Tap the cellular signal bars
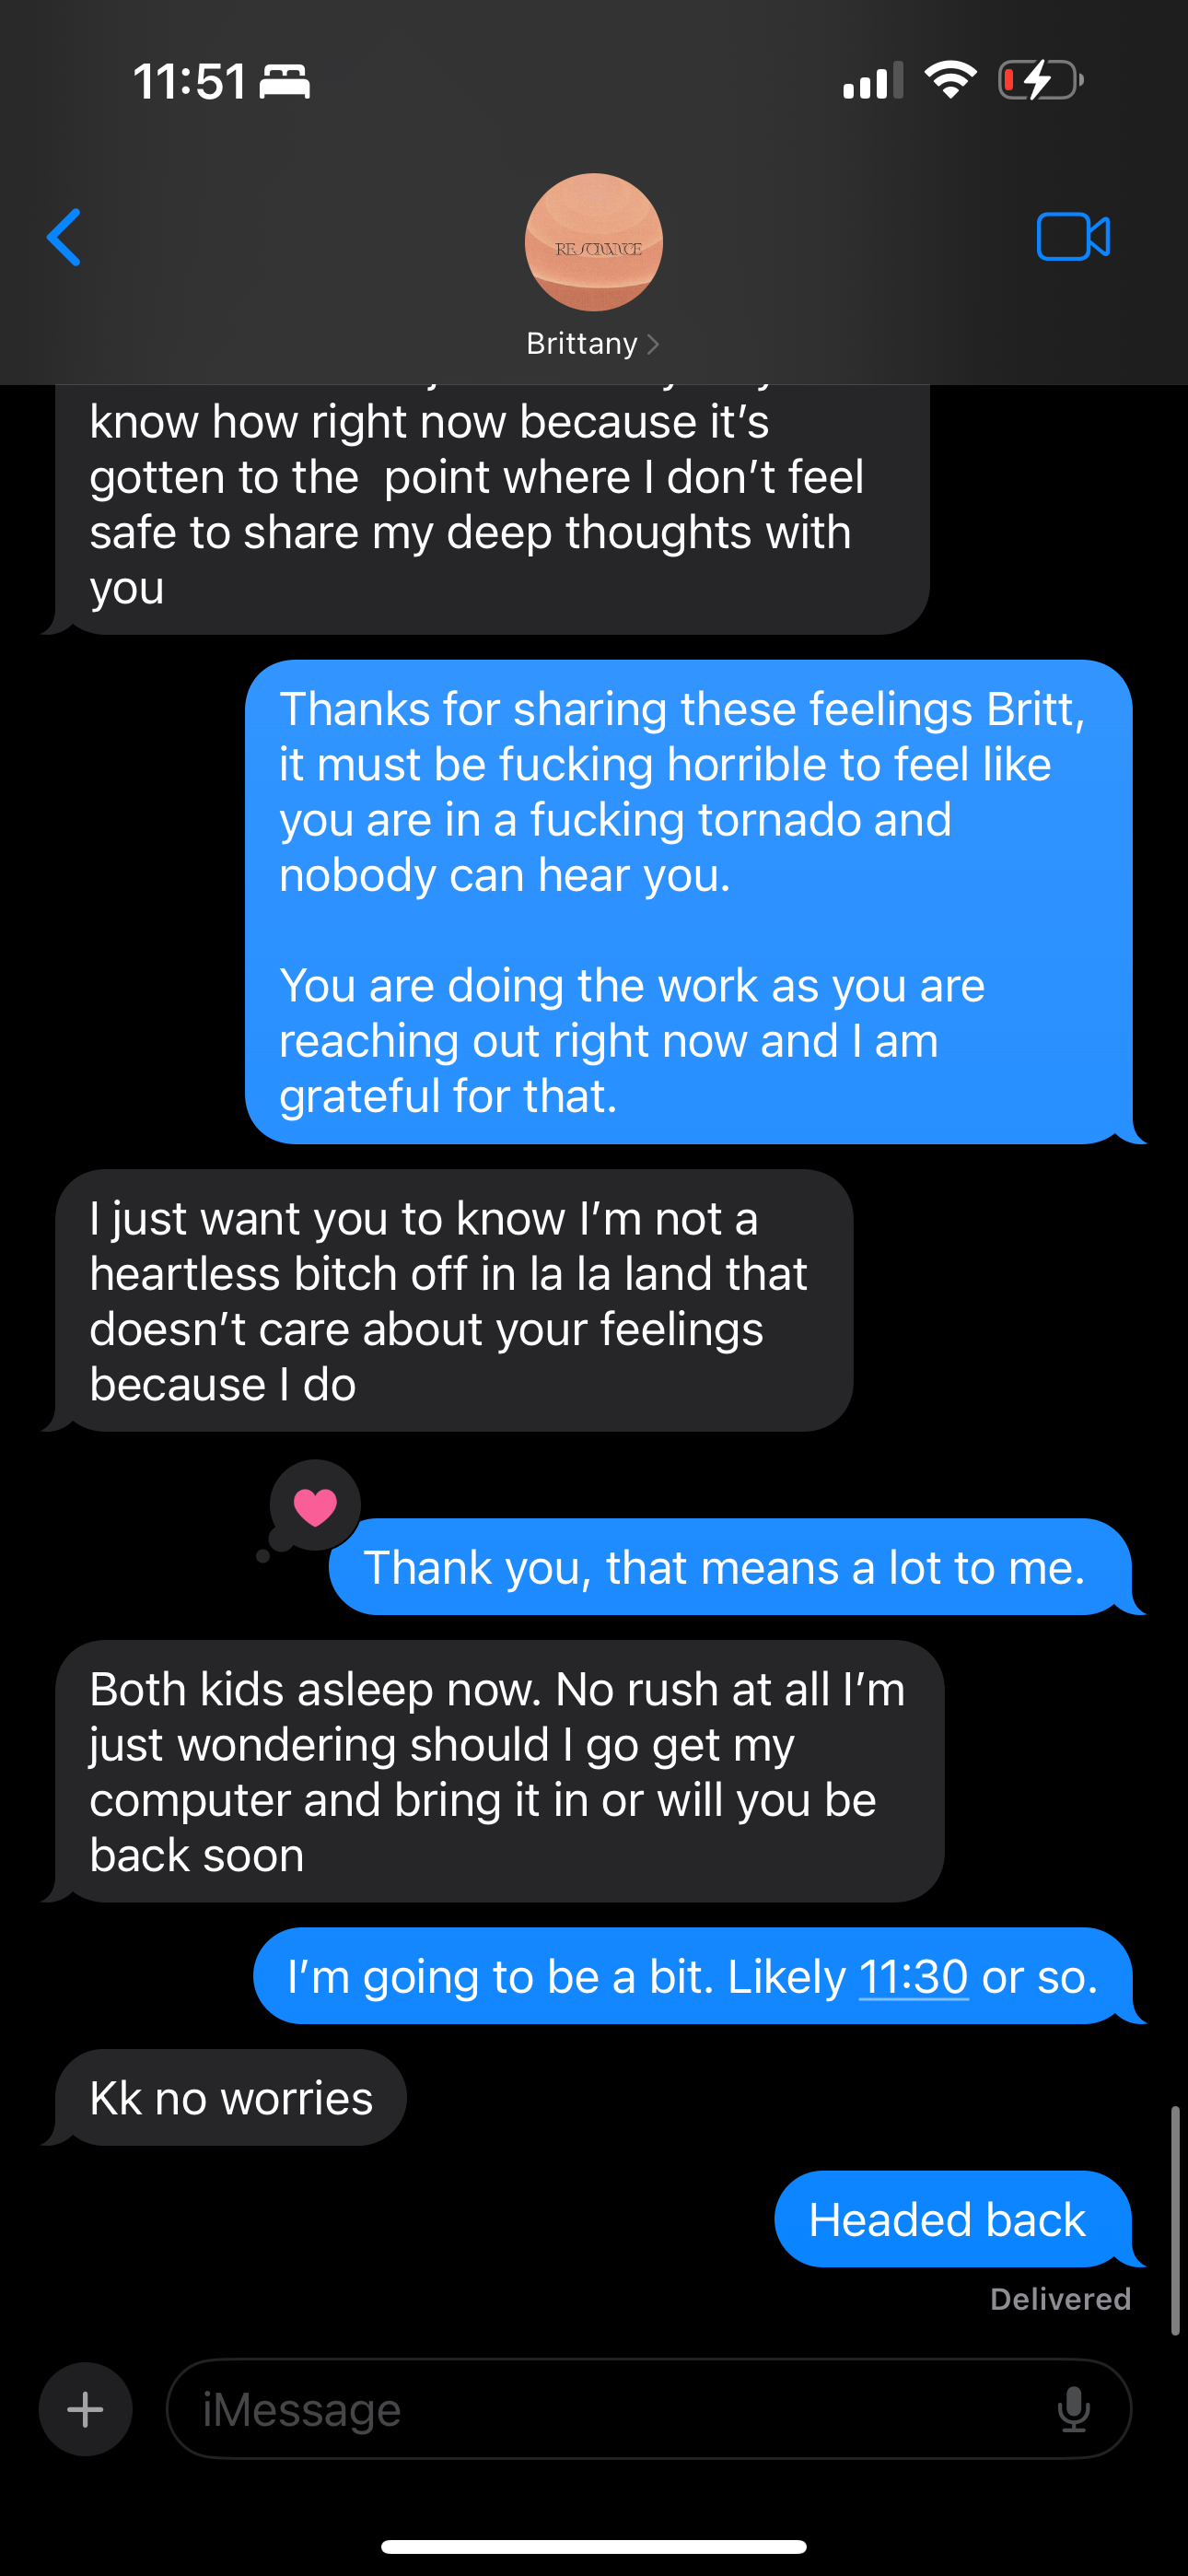This screenshot has height=2576, width=1188. point(872,81)
